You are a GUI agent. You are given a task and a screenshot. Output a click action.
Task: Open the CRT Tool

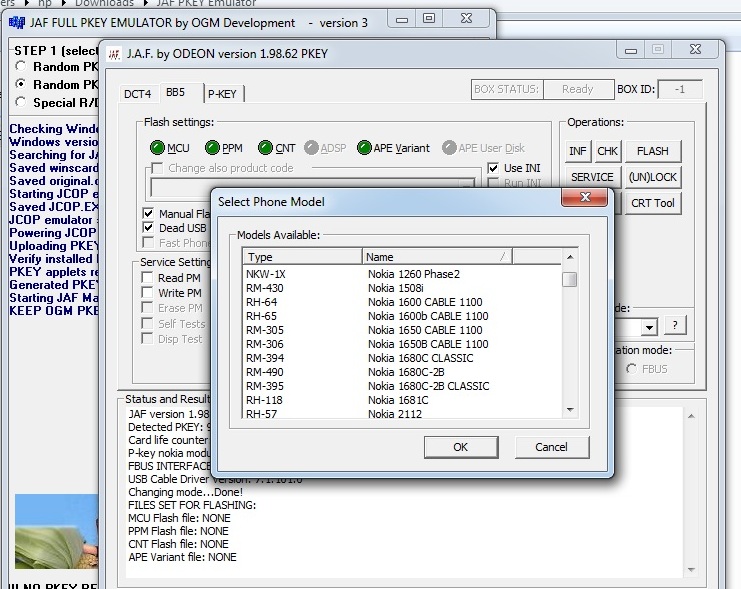653,203
